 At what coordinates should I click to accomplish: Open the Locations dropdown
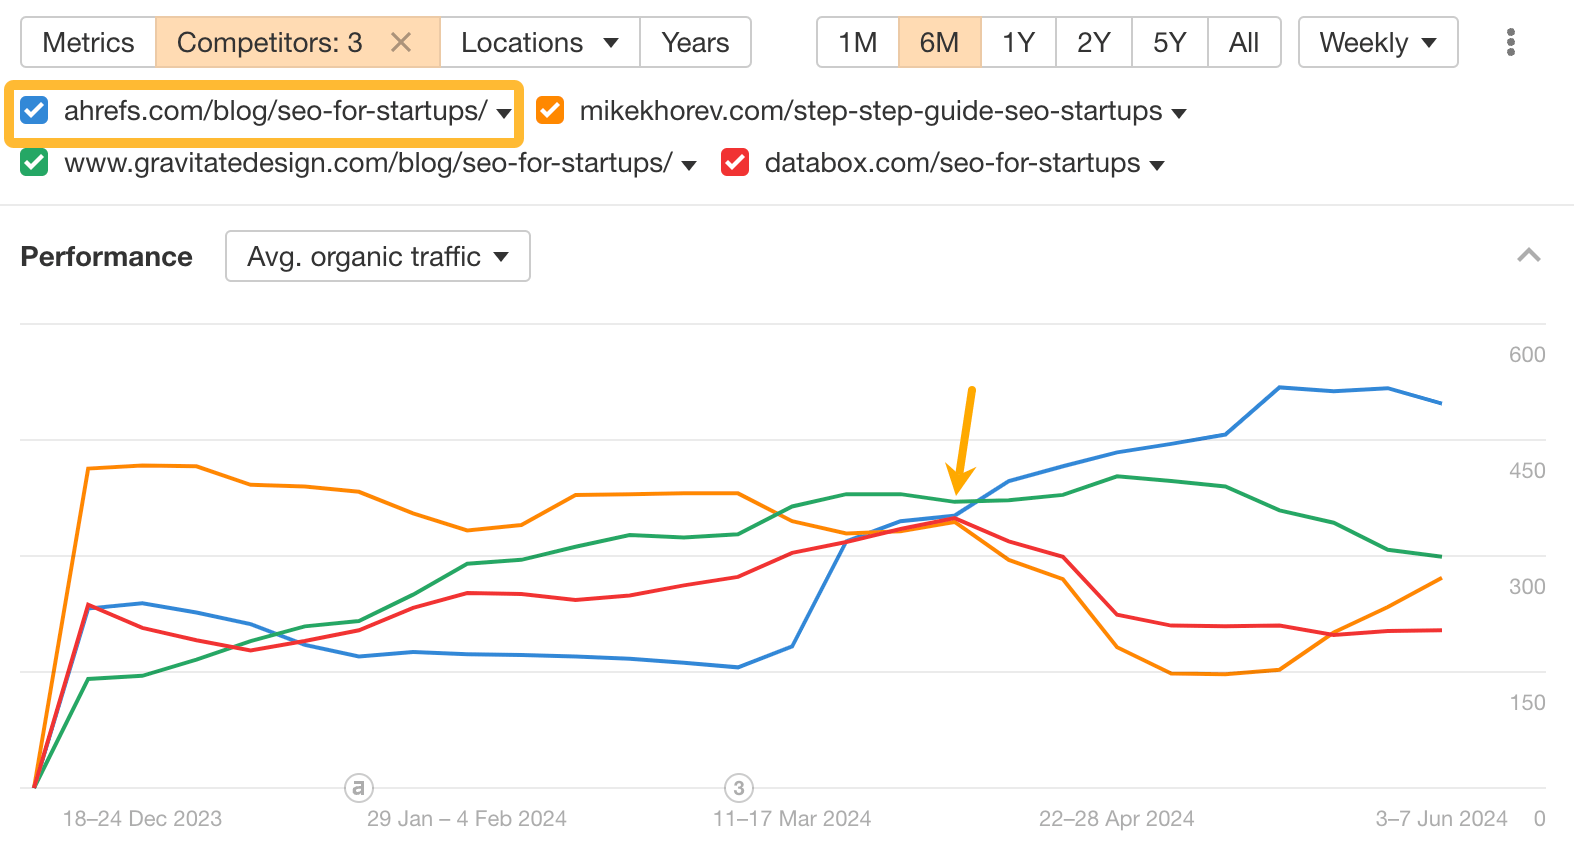[539, 42]
